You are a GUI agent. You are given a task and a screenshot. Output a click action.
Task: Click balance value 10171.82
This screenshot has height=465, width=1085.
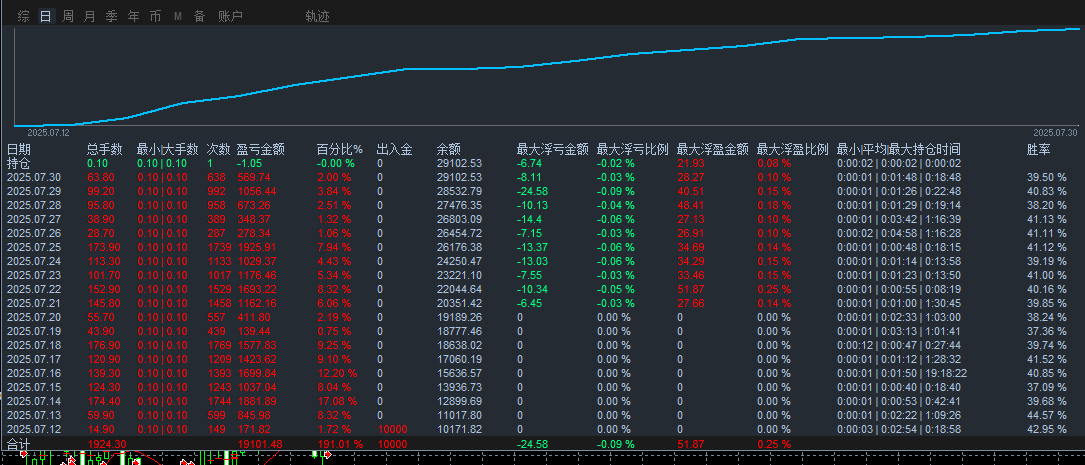click(x=459, y=430)
